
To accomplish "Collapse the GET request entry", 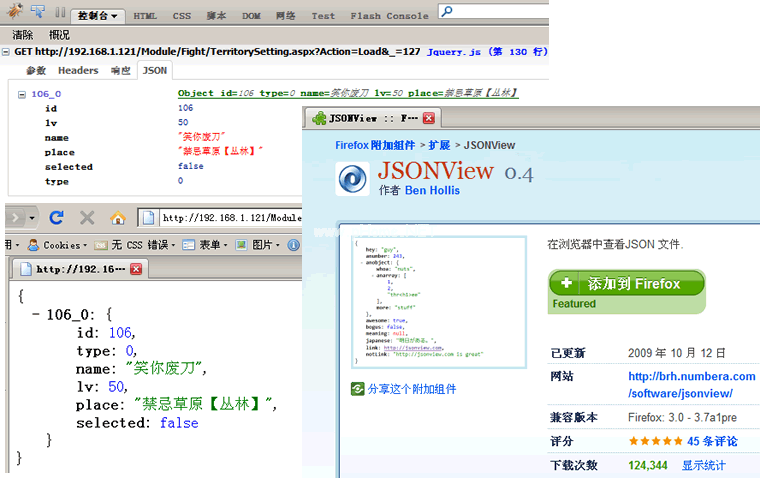I will point(7,51).
